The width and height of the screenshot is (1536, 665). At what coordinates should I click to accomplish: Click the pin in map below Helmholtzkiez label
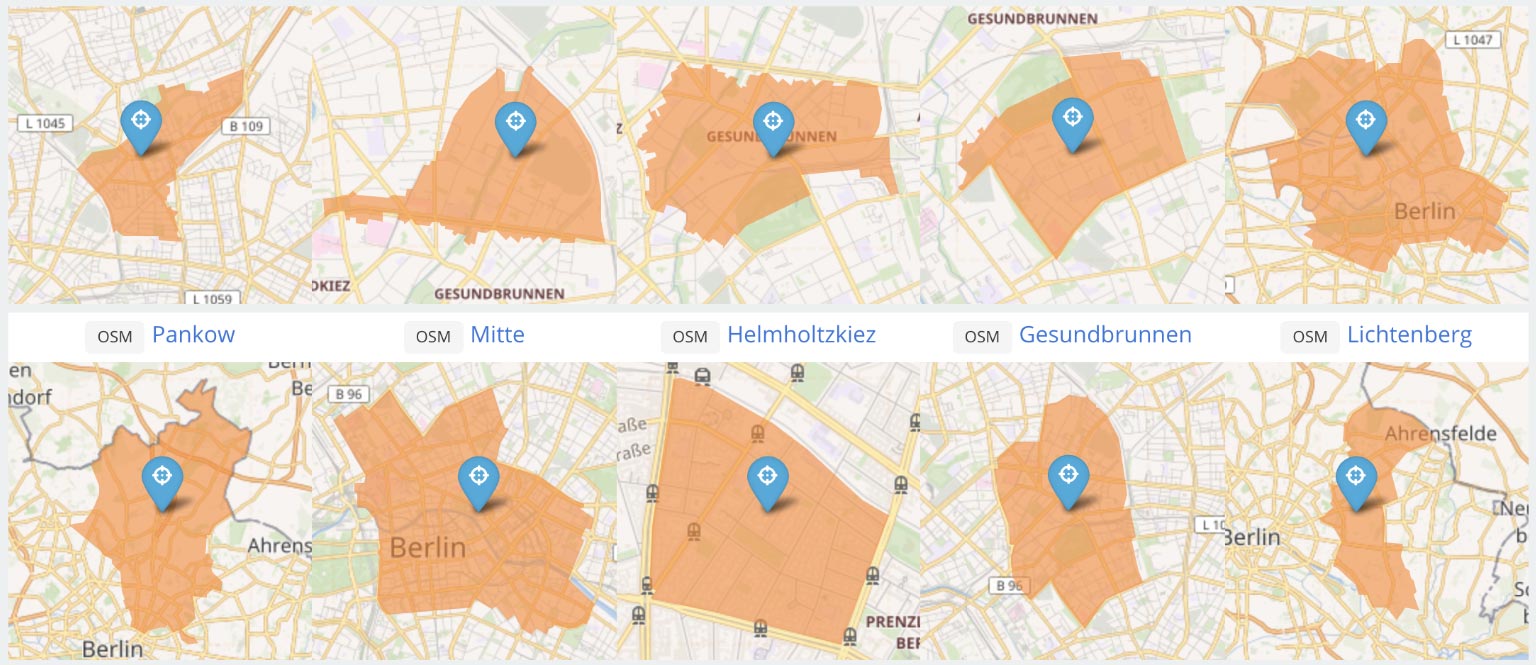(768, 480)
